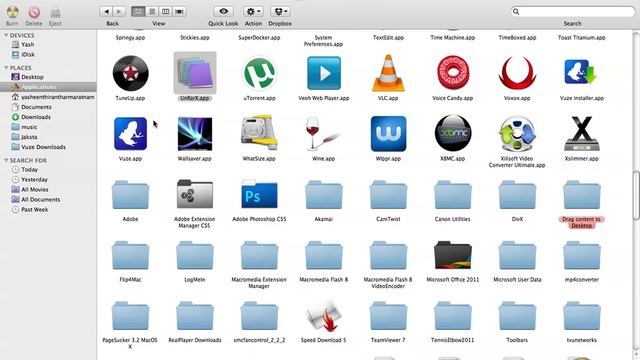Select the Flip4Mac folder
Screen dimensions: 640x360
point(130,256)
